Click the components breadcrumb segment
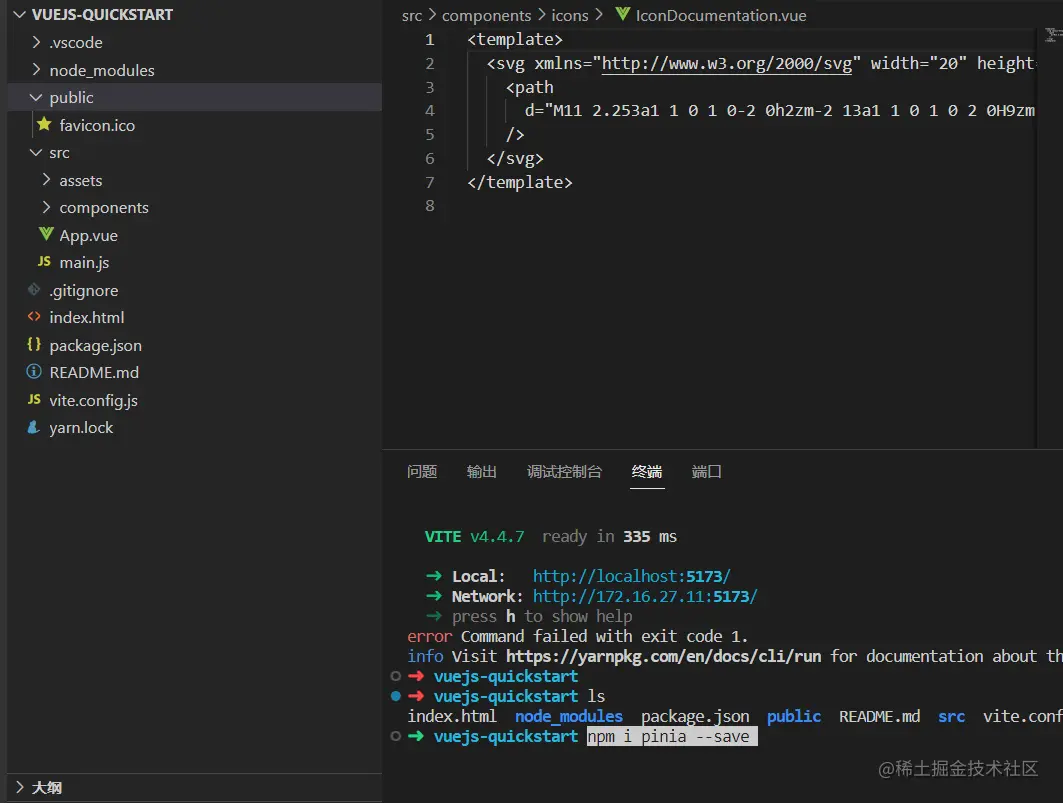This screenshot has height=803, width=1063. [486, 16]
